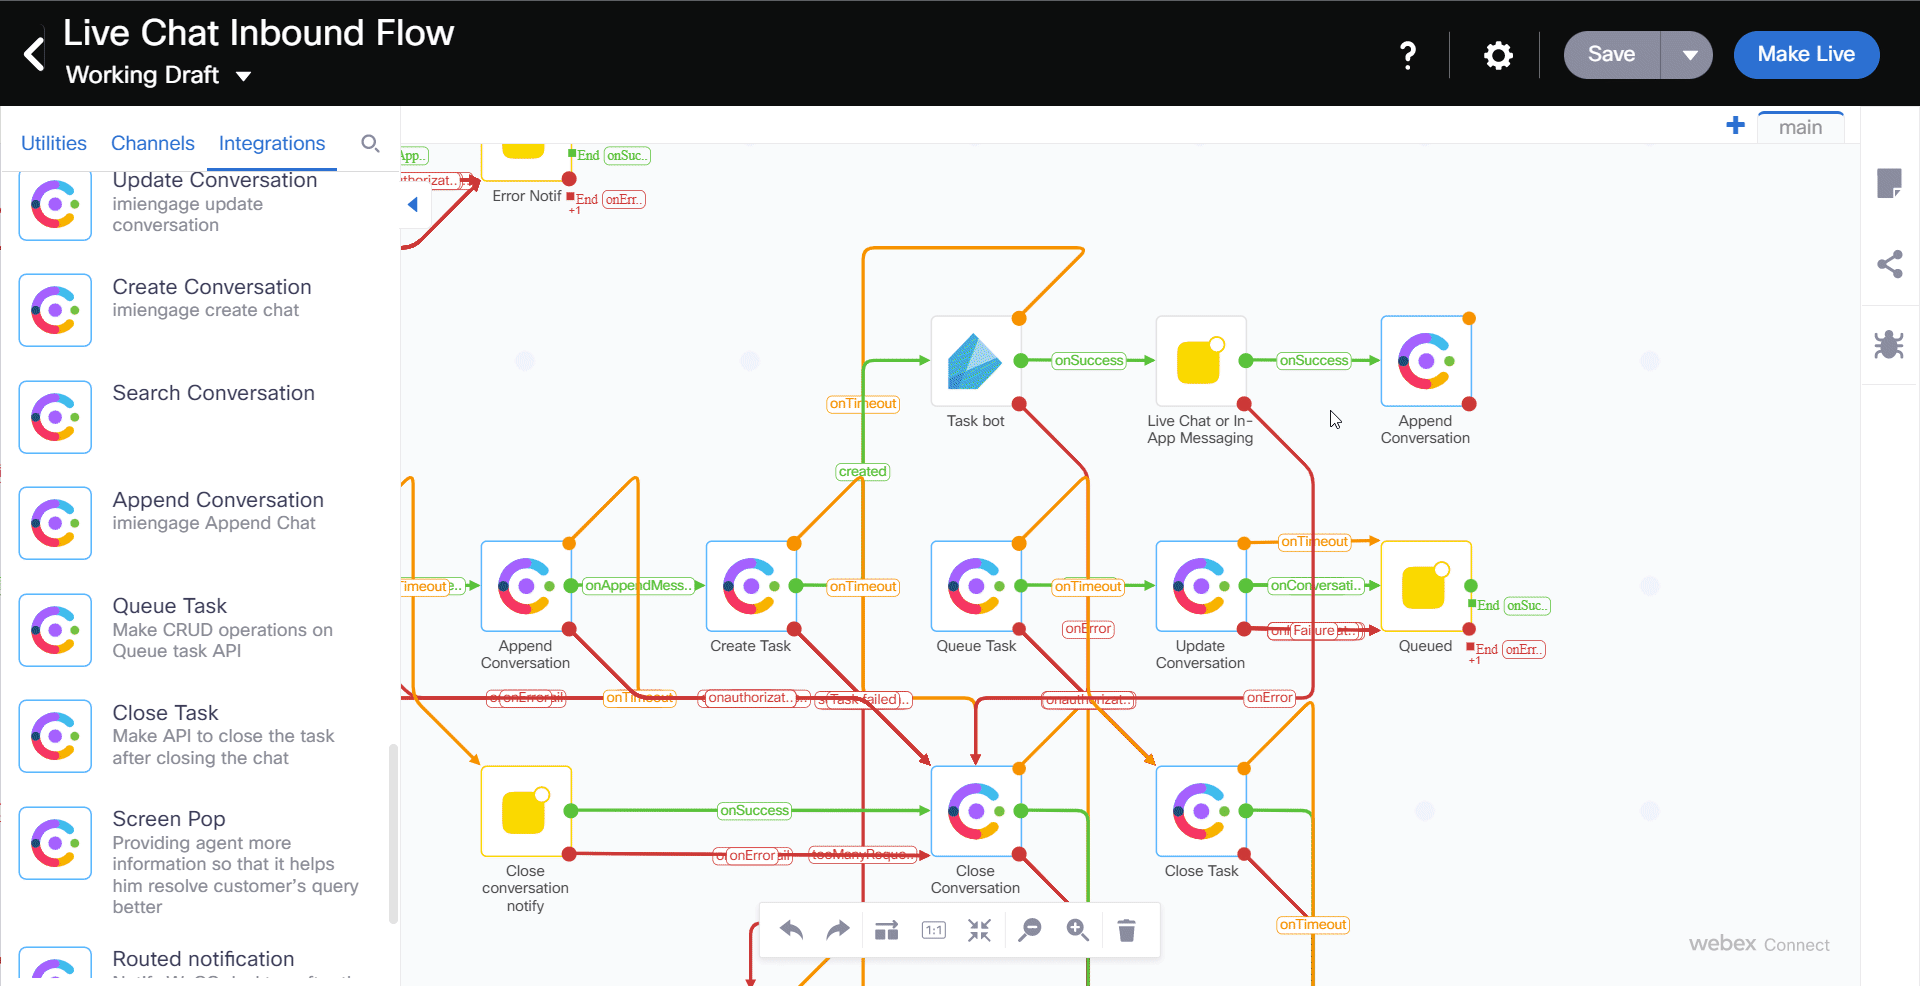The width and height of the screenshot is (1920, 986).
Task: Select Update Conversation palette icon
Action: (x=55, y=204)
